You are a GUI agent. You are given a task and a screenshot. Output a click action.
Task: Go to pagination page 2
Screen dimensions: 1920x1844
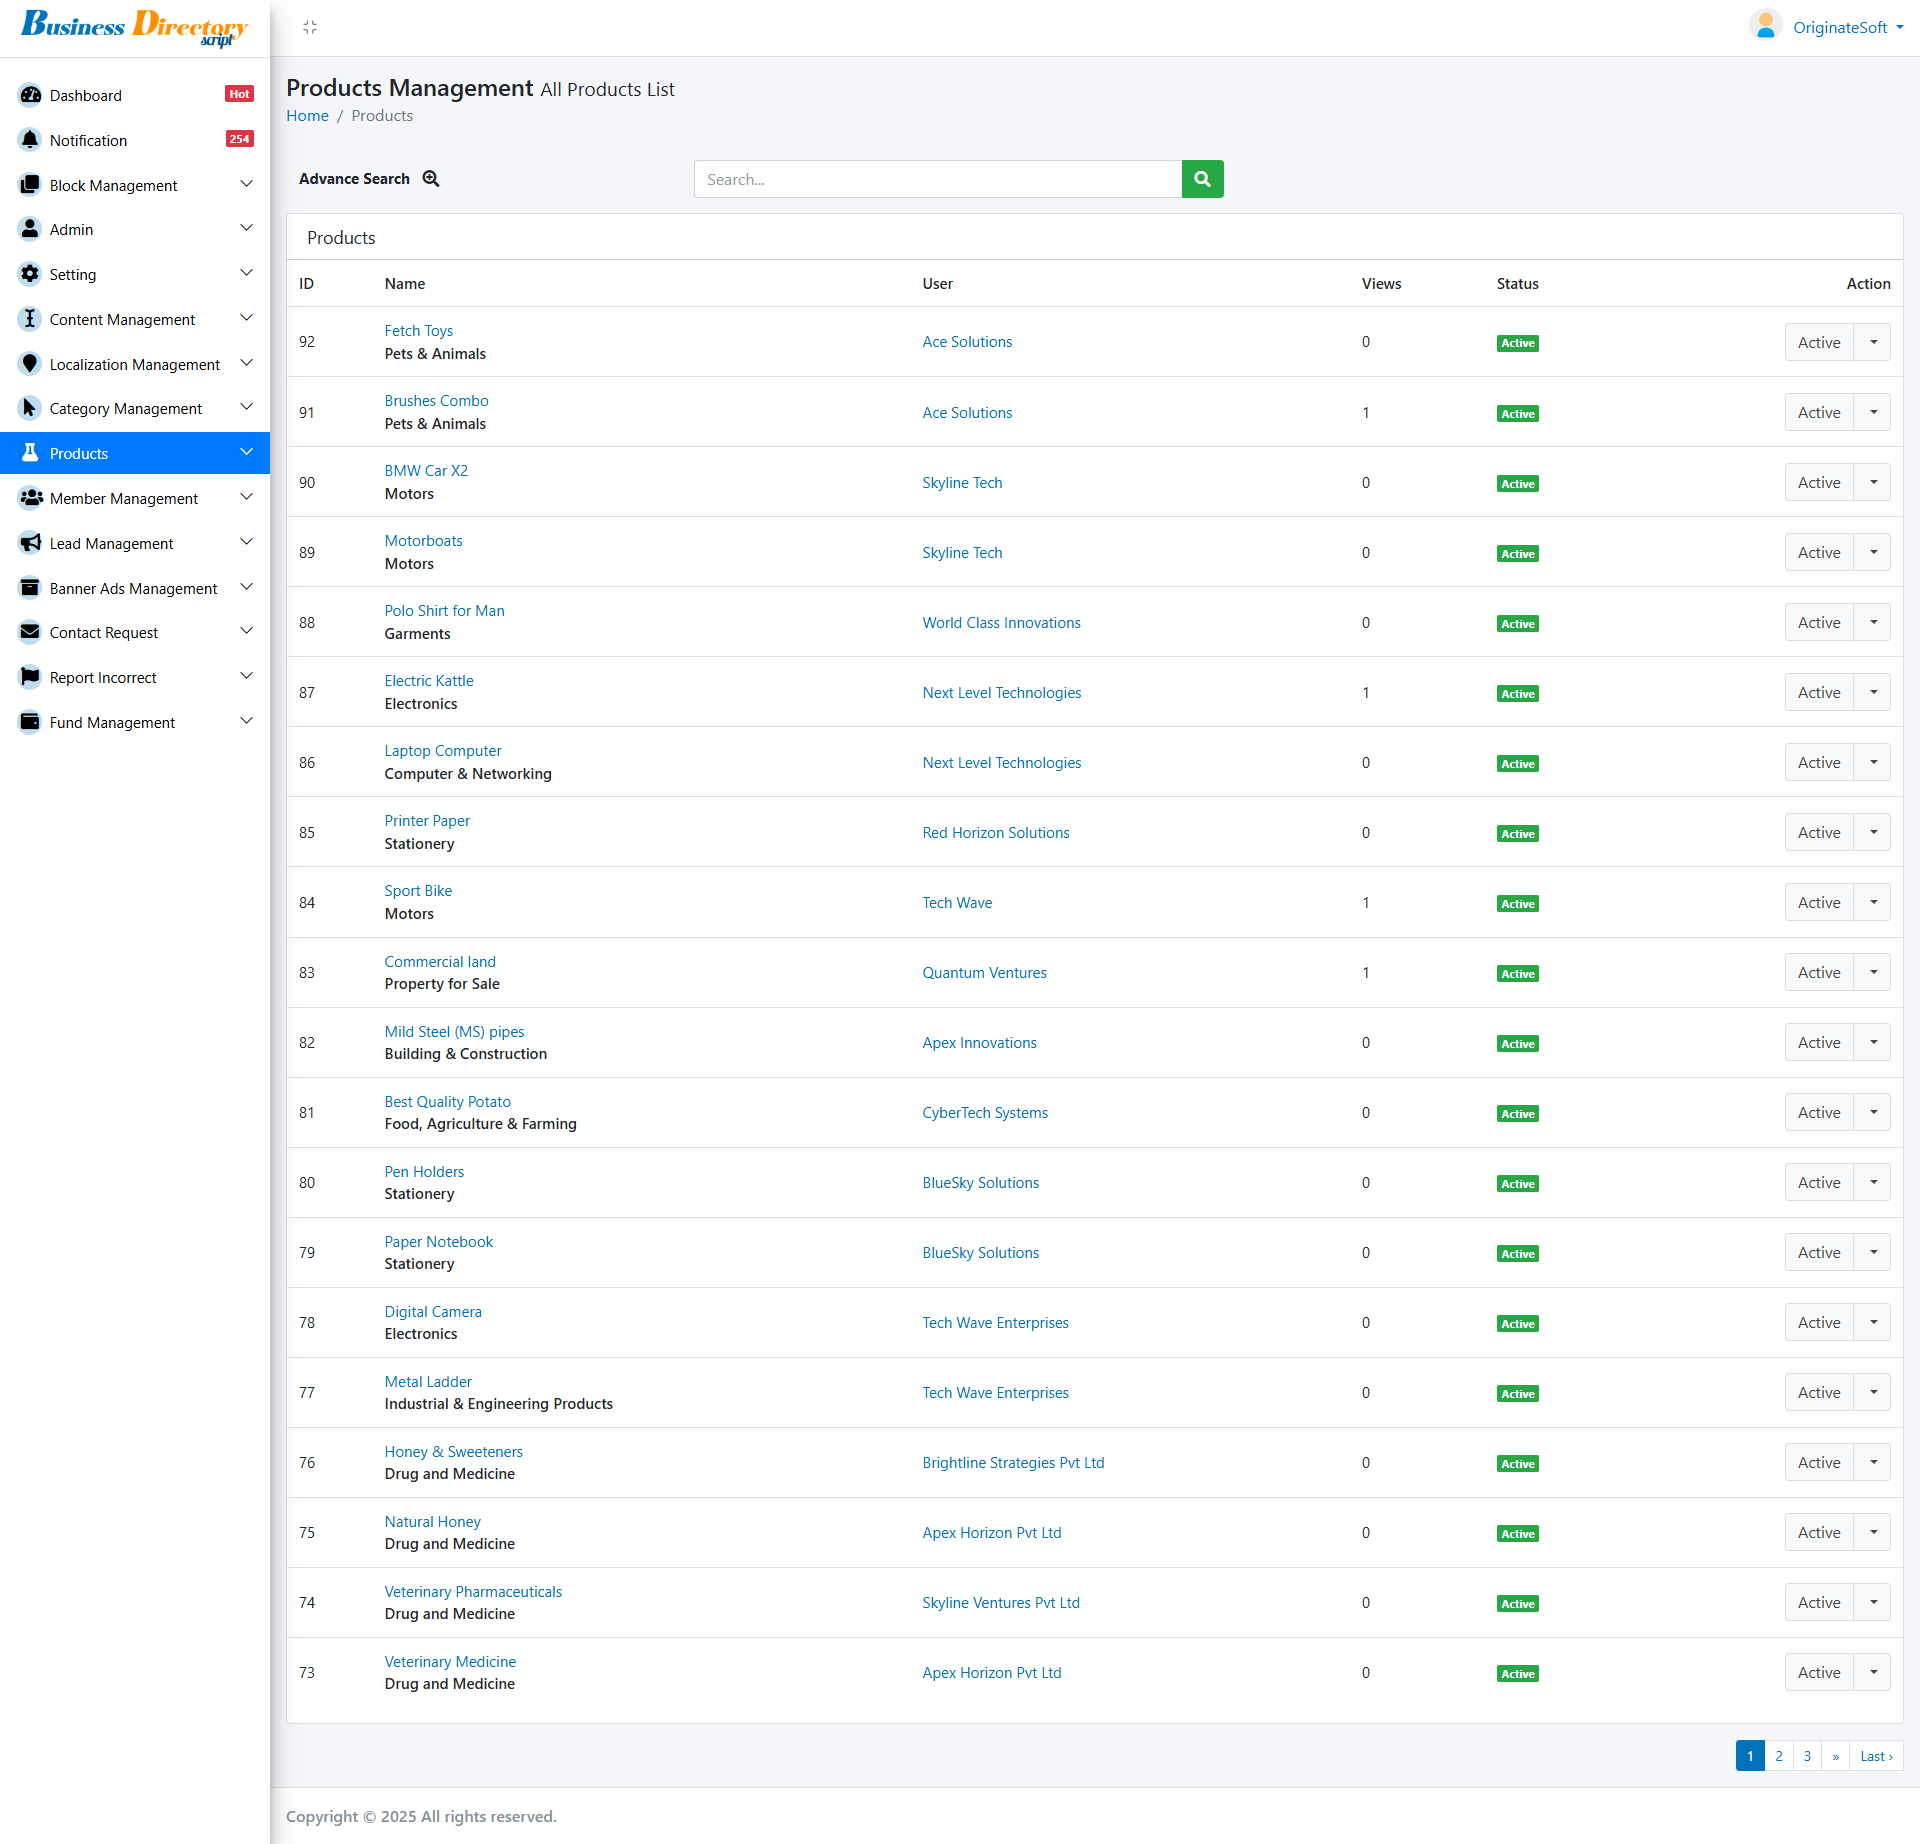click(x=1779, y=1756)
